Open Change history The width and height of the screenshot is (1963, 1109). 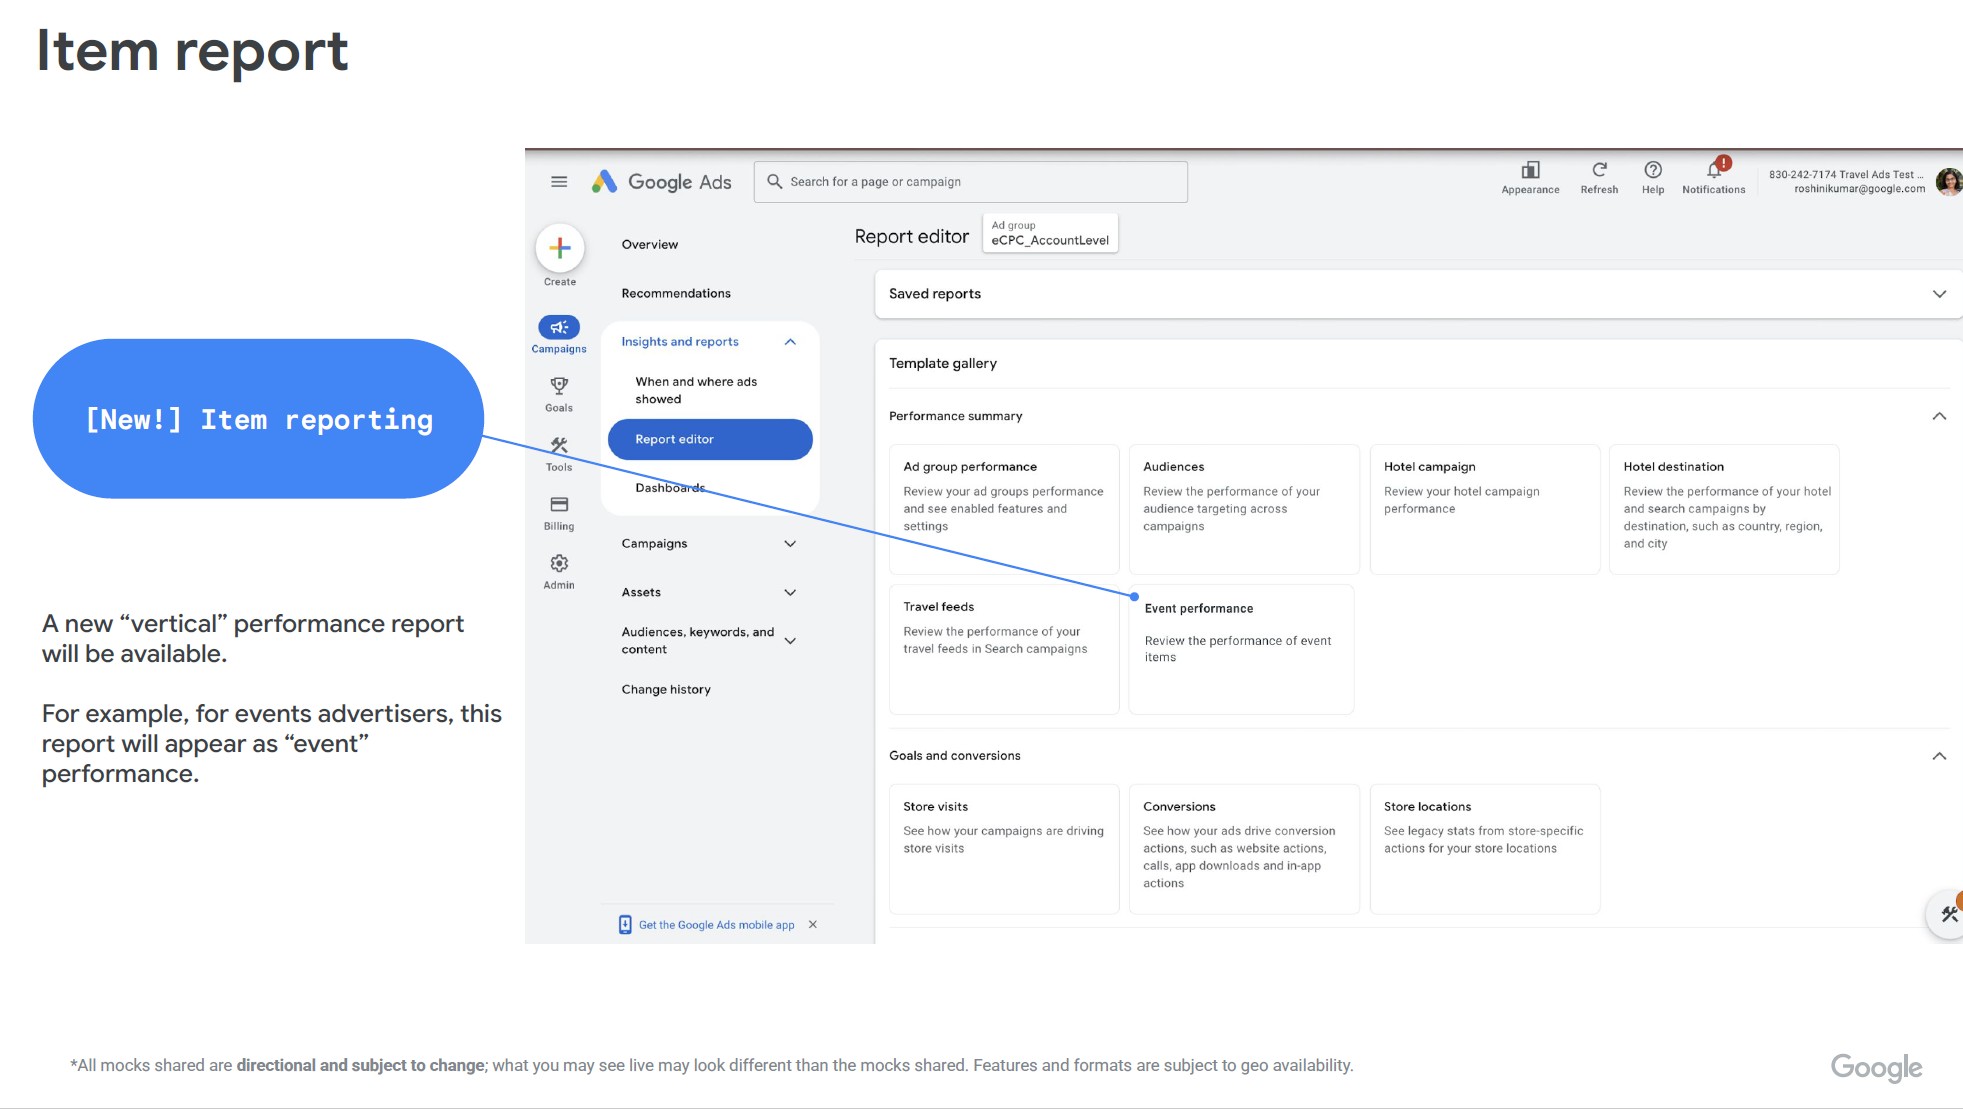[x=666, y=690]
